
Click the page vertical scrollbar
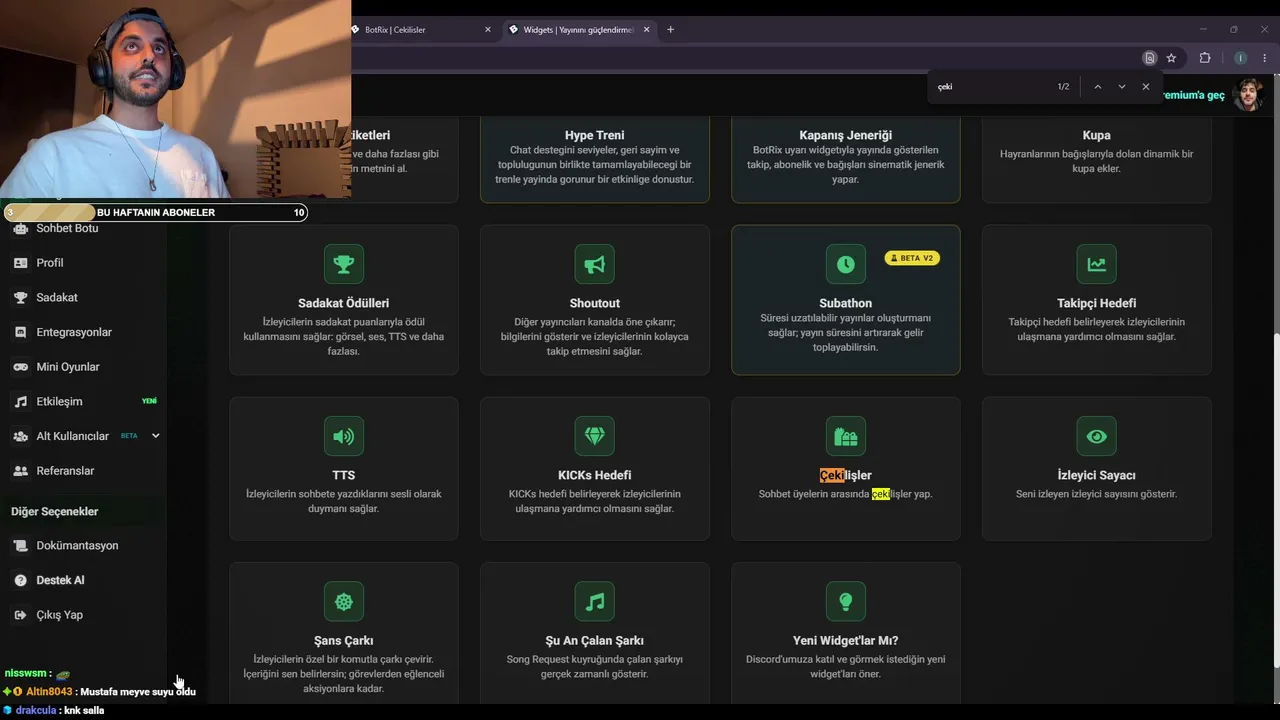pos(1275,500)
